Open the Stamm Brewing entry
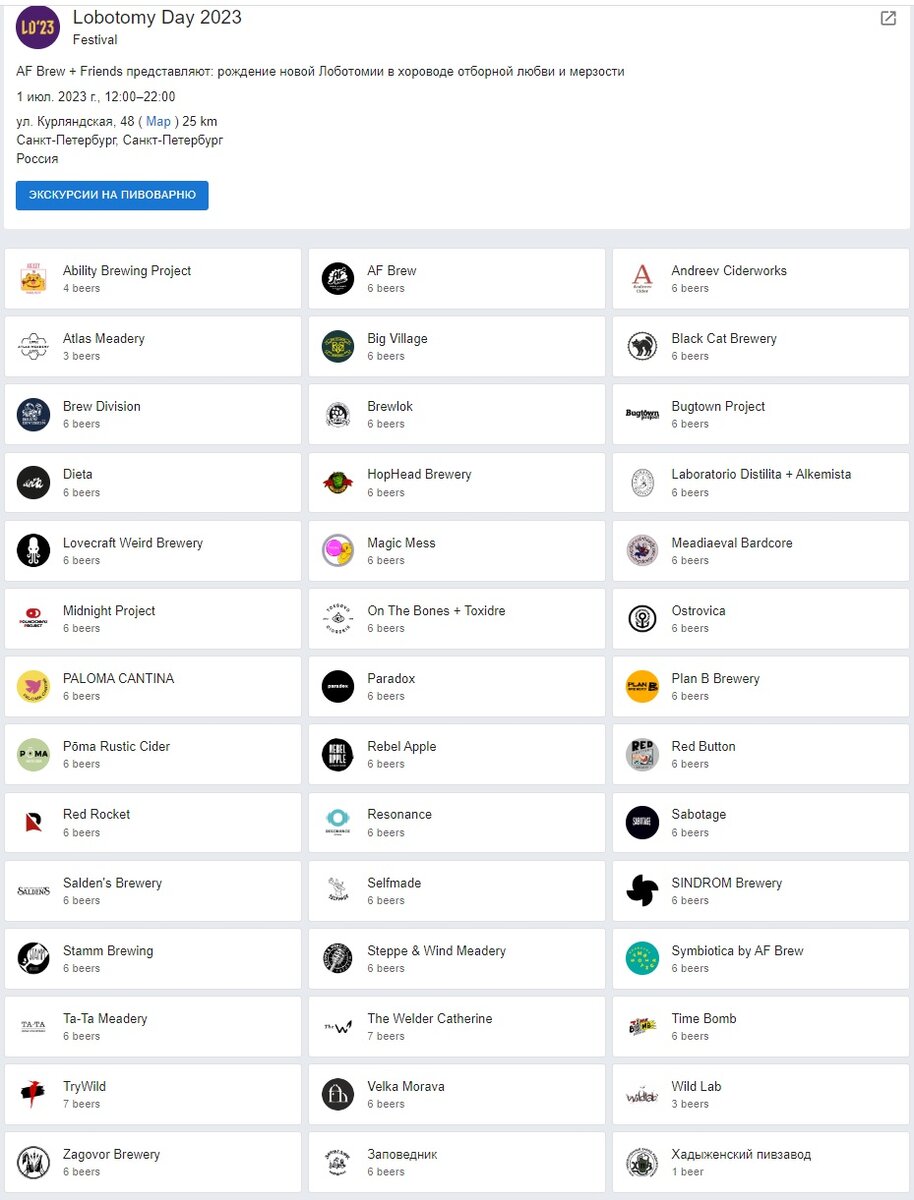The height and width of the screenshot is (1200, 914). [152, 959]
